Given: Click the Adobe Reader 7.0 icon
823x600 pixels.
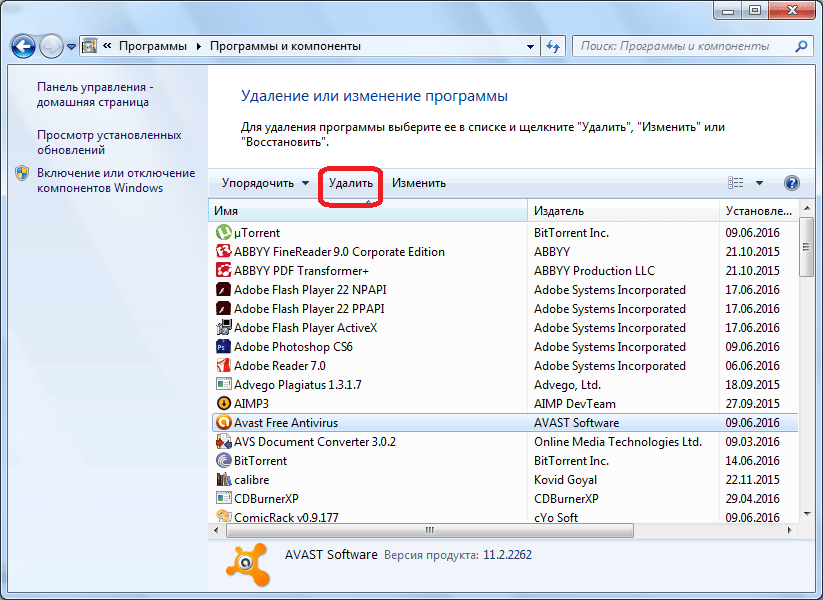Looking at the screenshot, I should tap(224, 365).
